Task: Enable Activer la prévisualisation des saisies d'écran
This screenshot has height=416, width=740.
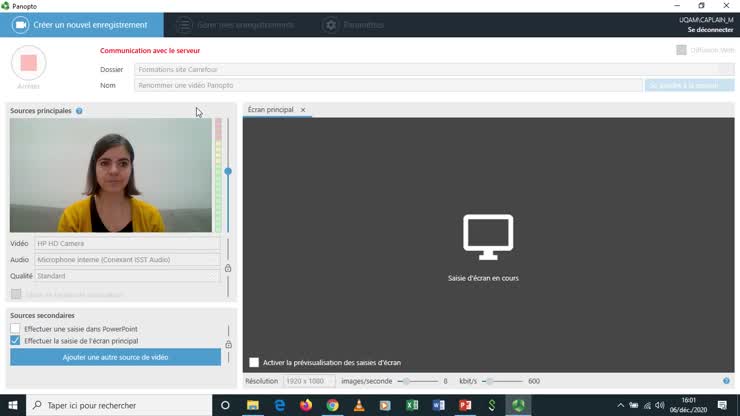Action: pyautogui.click(x=254, y=362)
